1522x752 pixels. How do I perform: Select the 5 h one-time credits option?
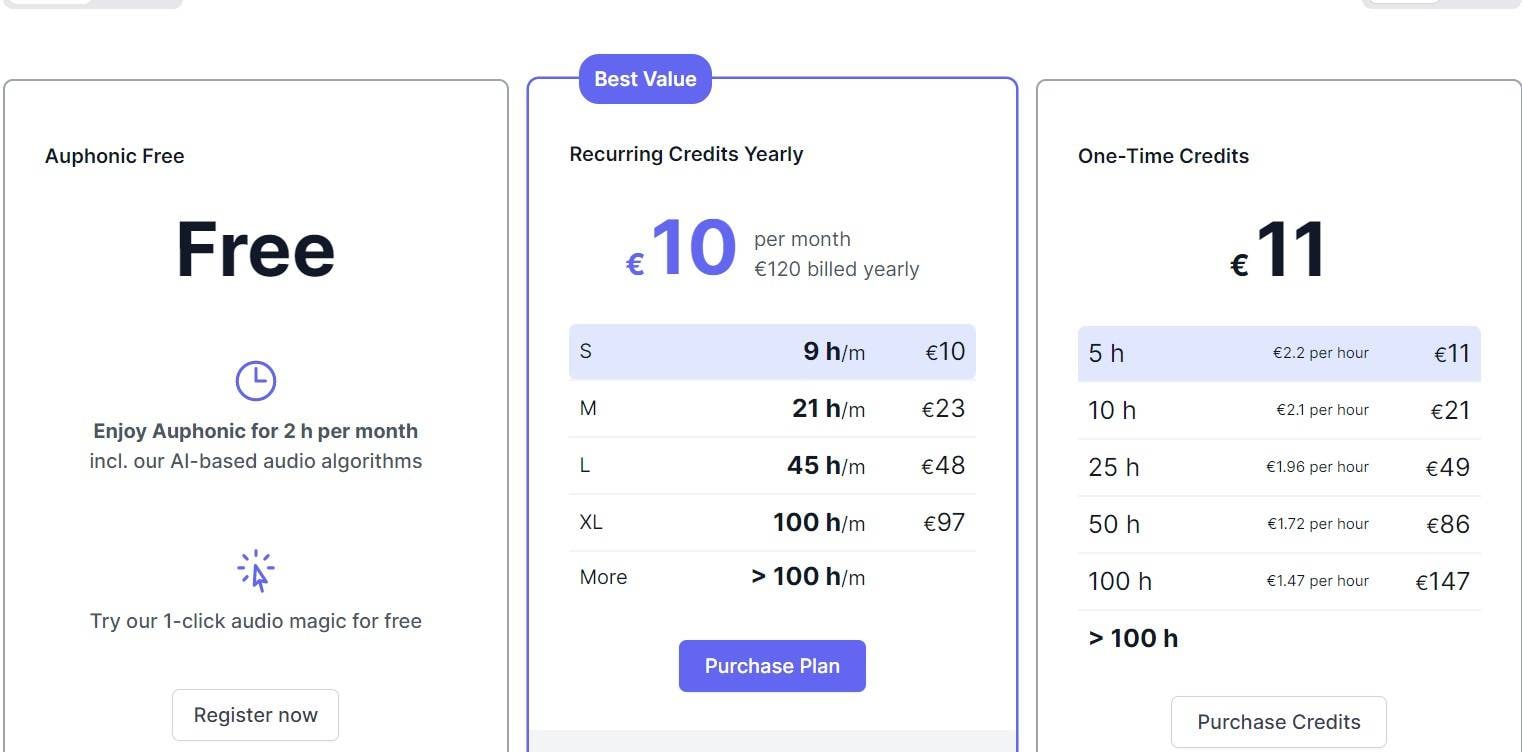point(1278,354)
